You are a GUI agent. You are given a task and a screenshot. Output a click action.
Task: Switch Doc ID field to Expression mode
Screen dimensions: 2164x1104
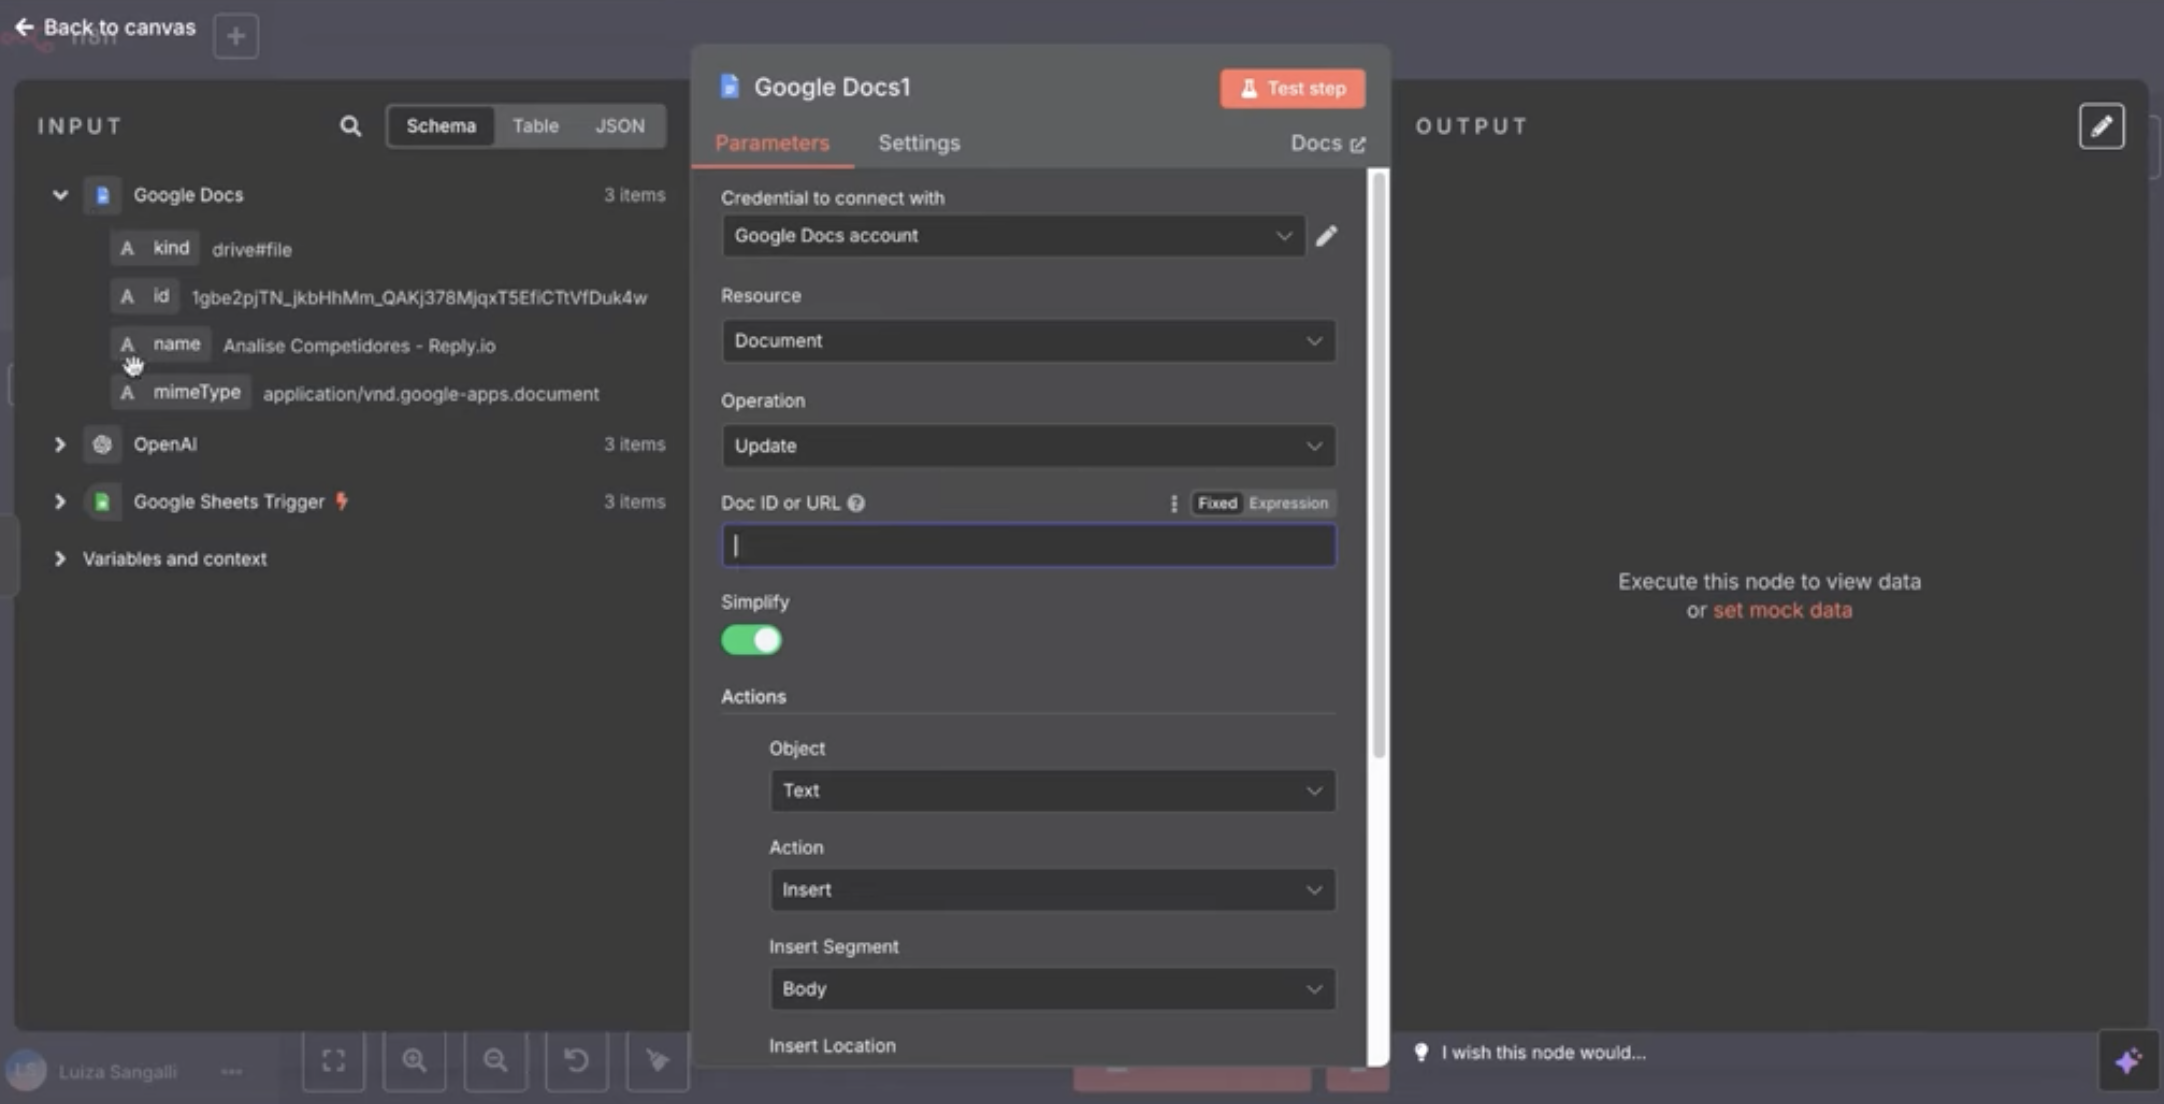coord(1290,503)
